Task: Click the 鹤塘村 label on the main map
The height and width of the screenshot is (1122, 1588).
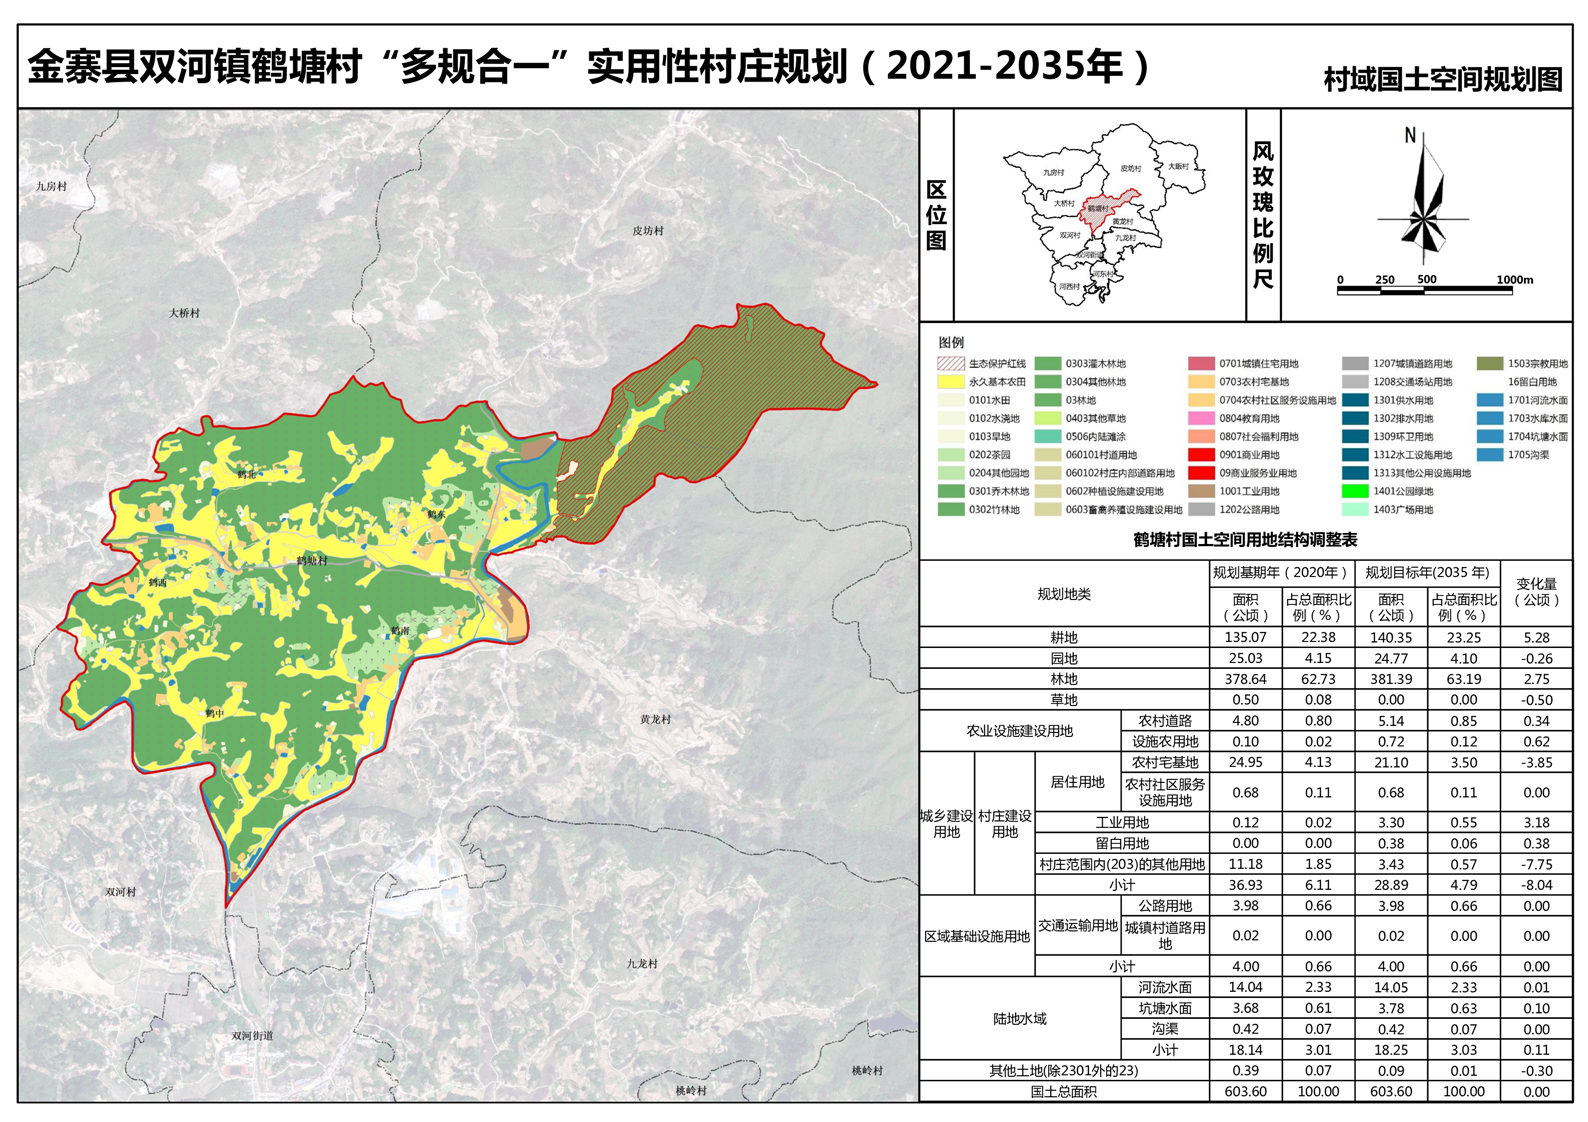Action: (312, 561)
